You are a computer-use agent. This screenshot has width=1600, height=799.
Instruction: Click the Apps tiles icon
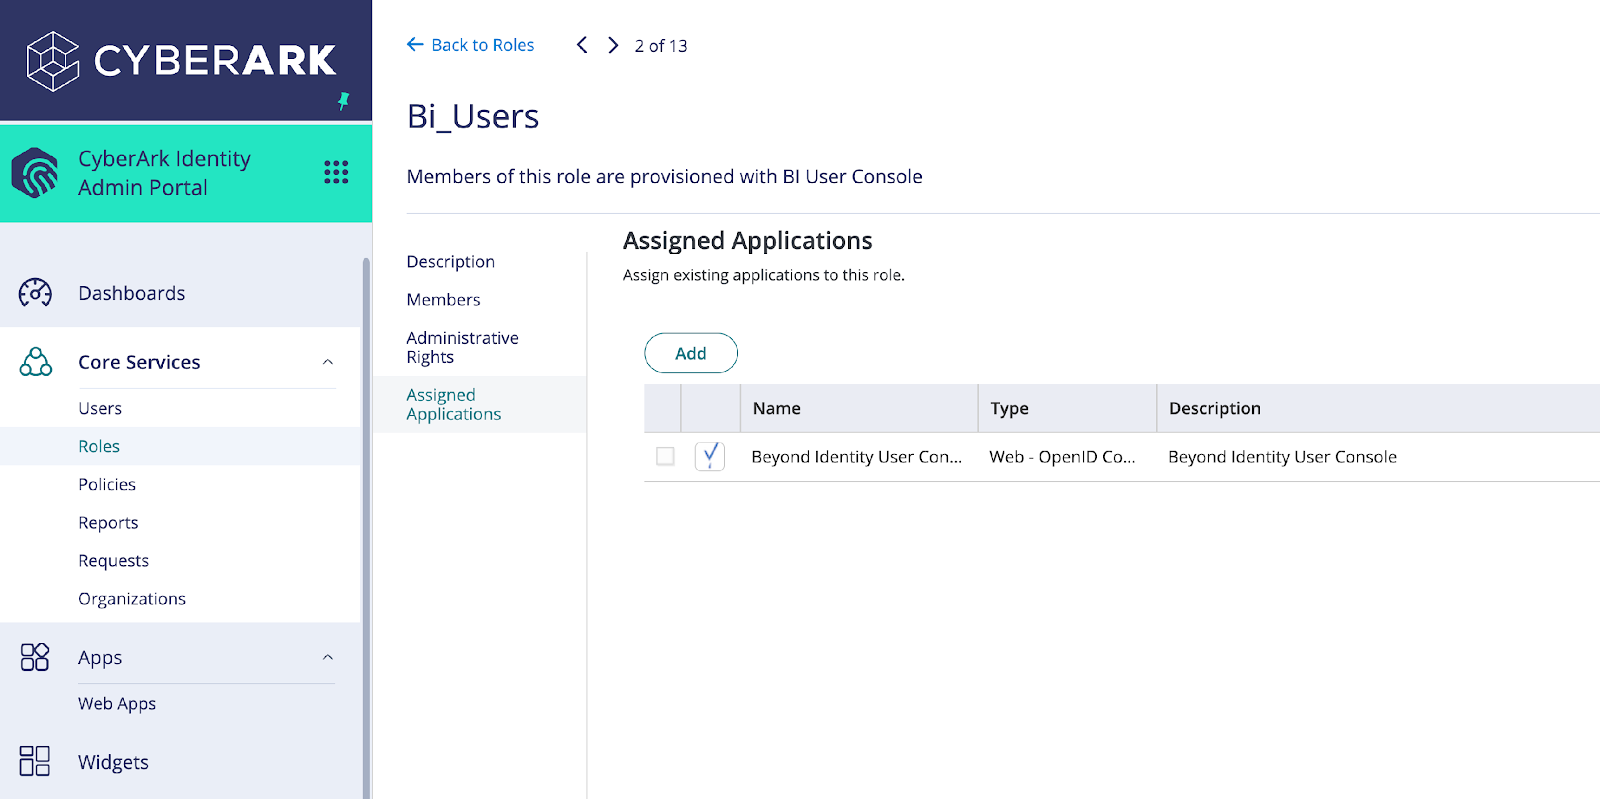[x=35, y=657]
